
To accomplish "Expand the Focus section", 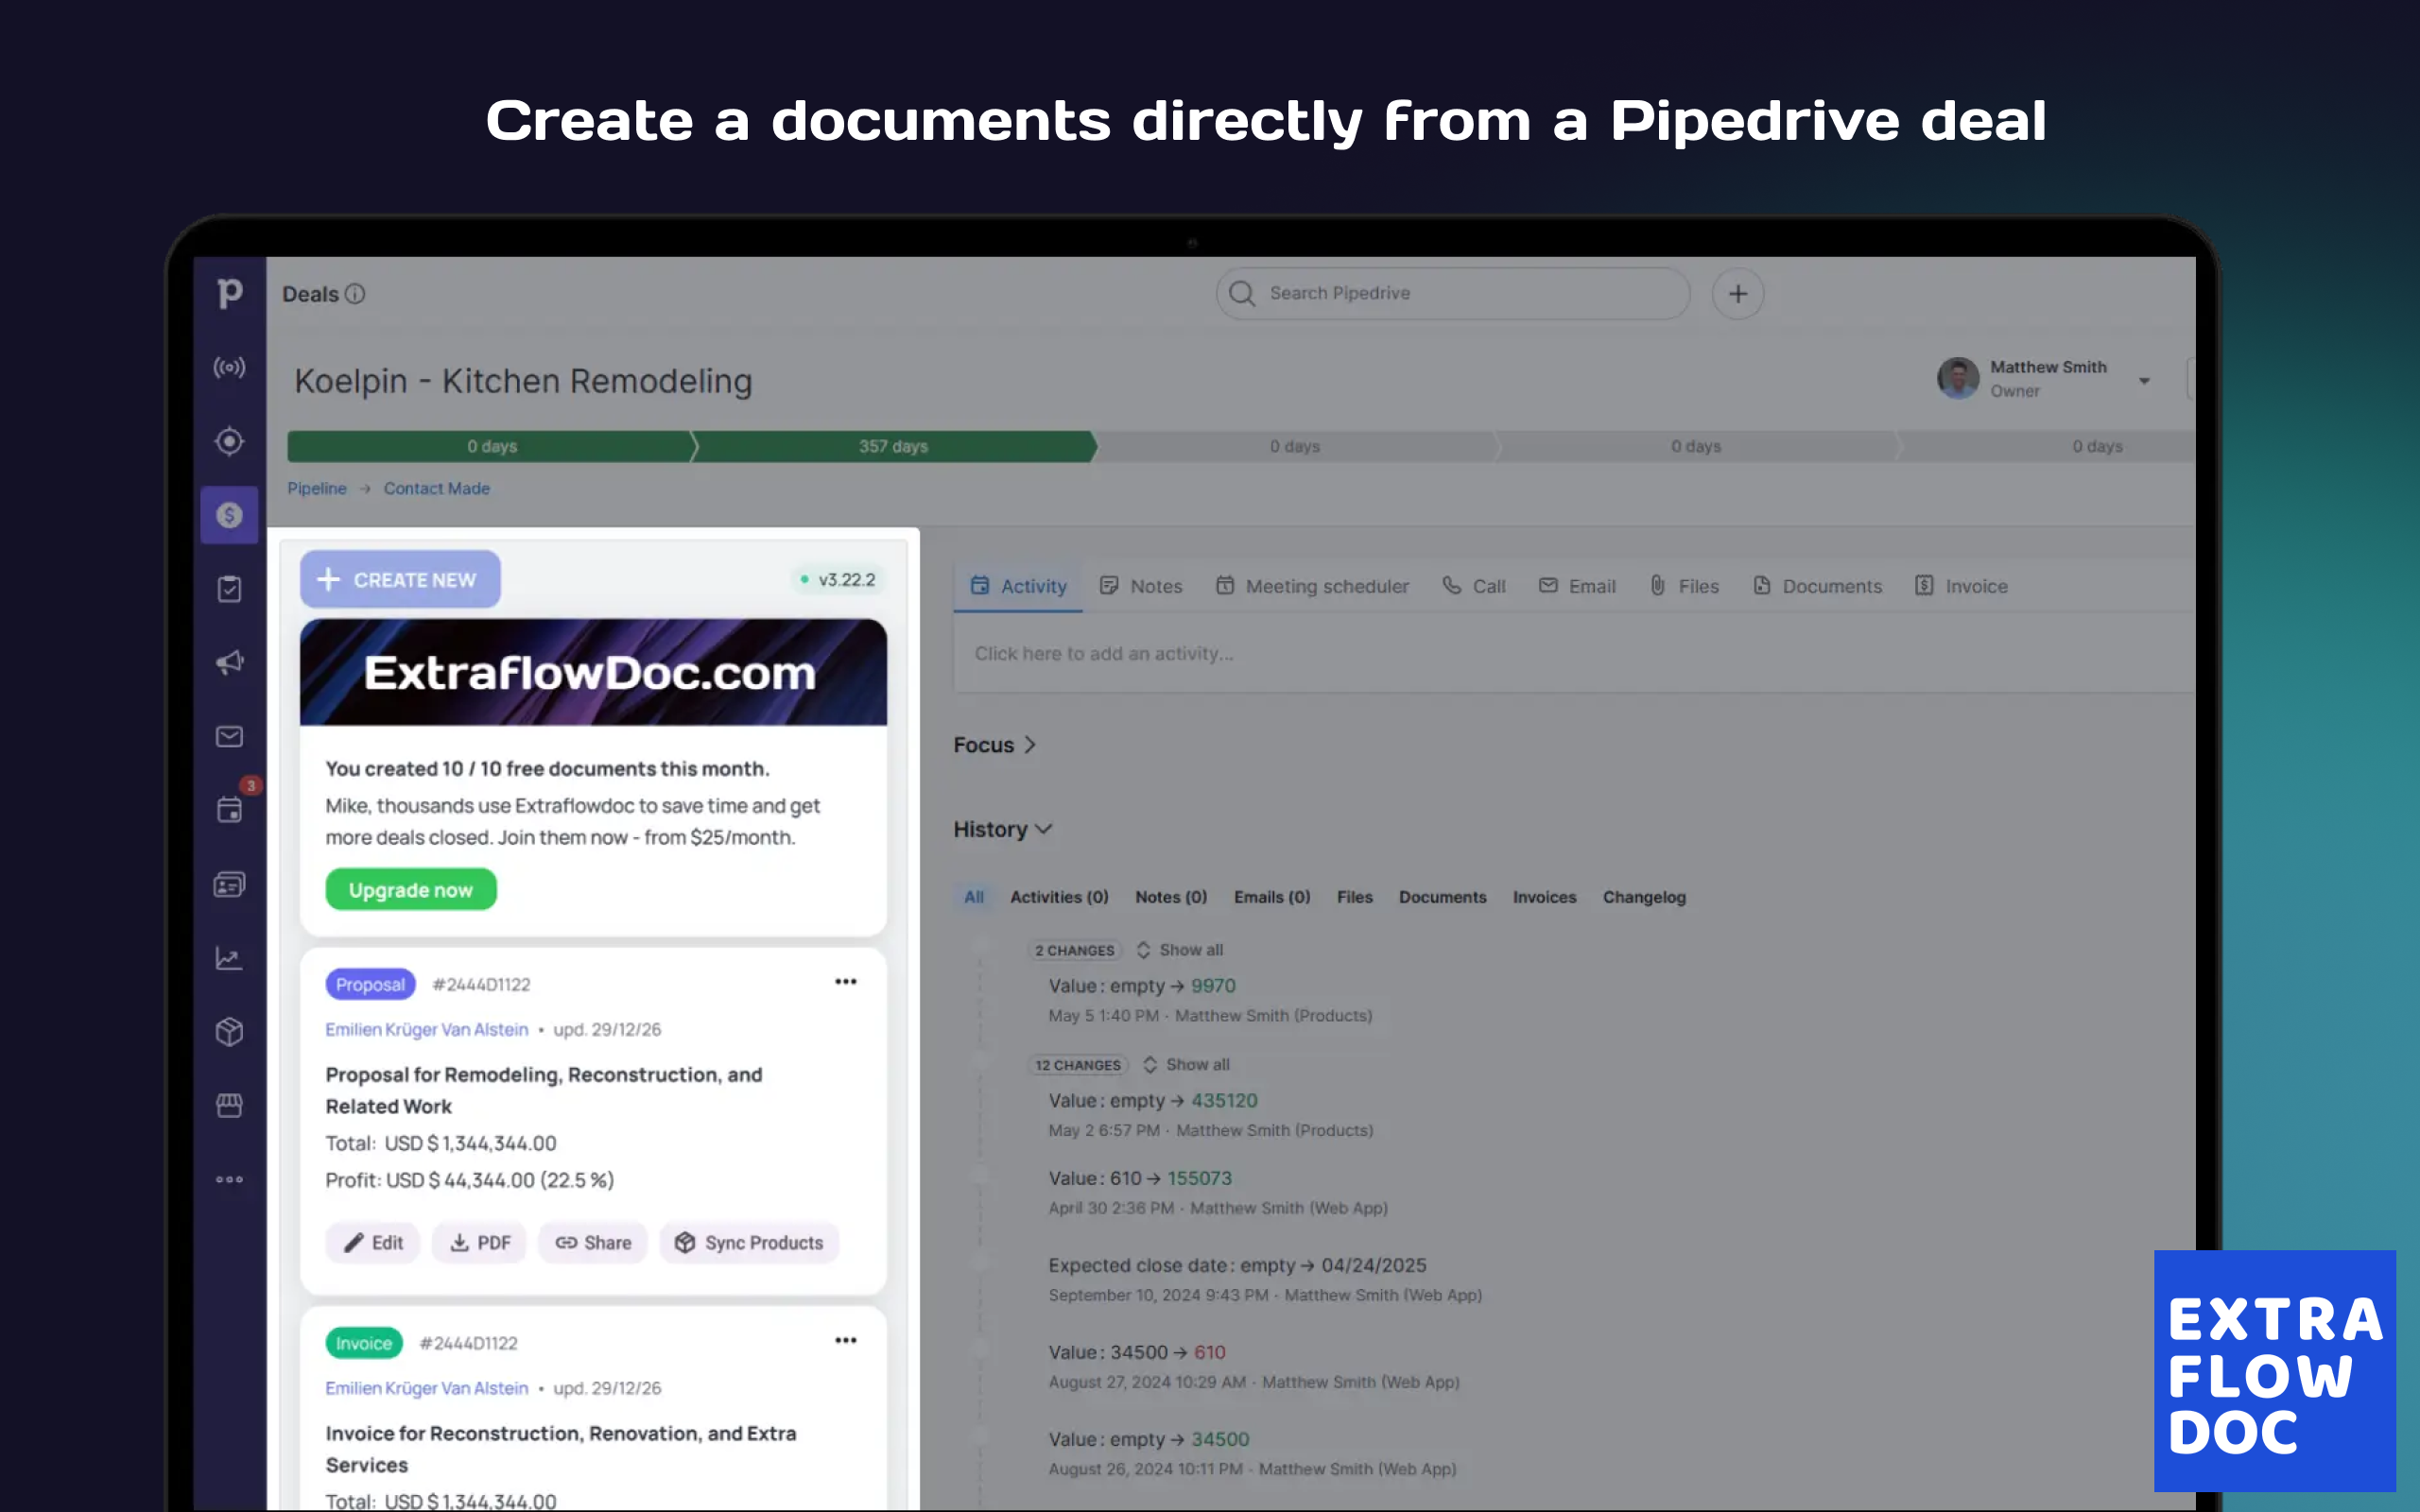I will coord(994,745).
